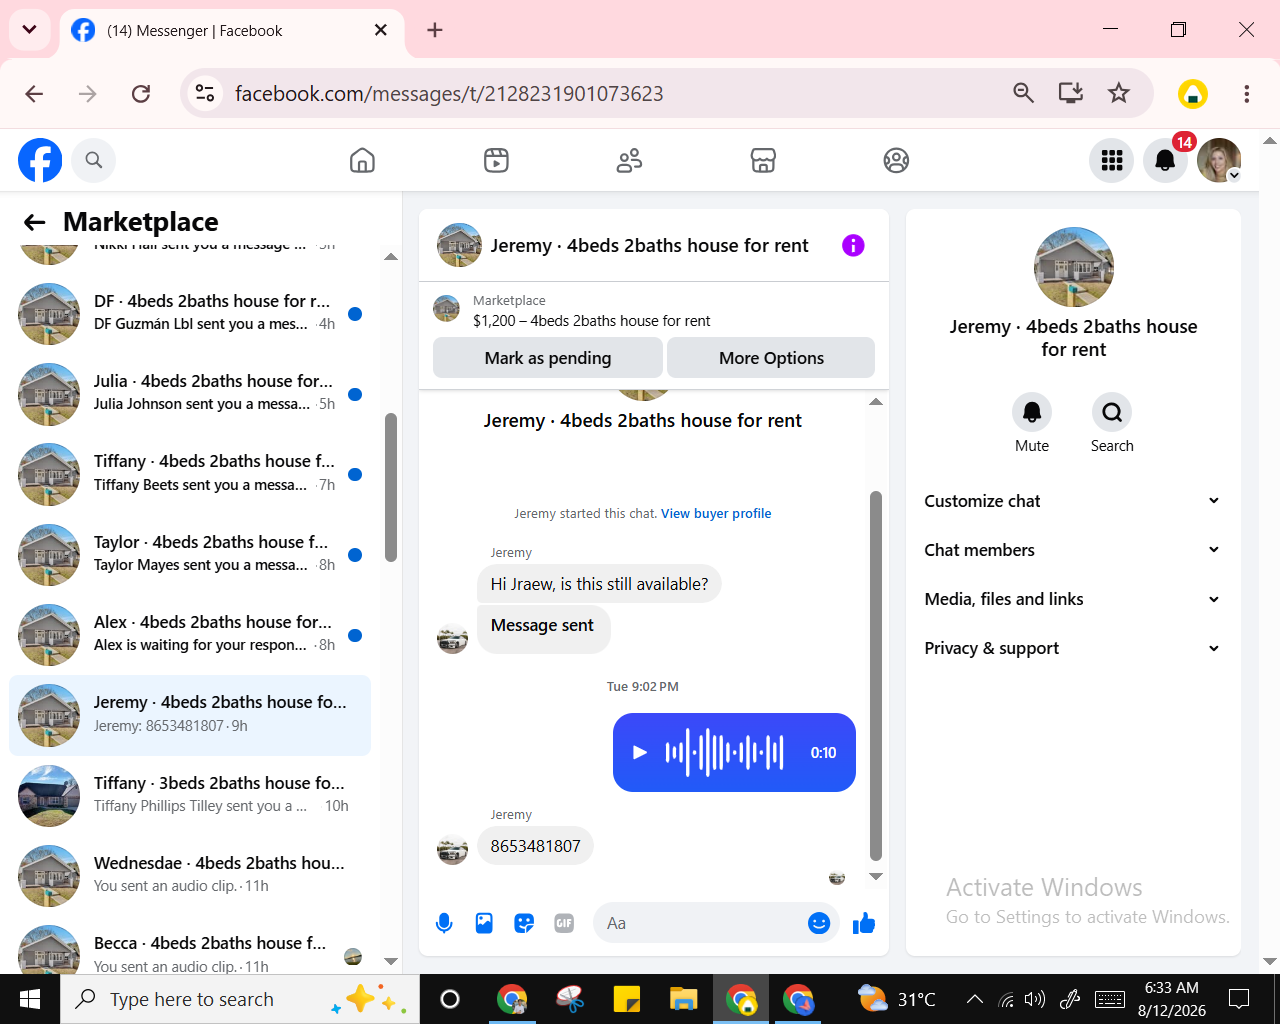Screen dimensions: 1280x1024
Task: Open Julia Johnson conversation
Action: [x=190, y=393]
